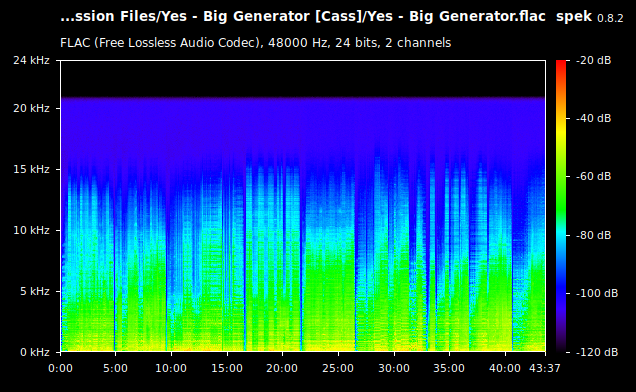Click the -20 dB legend label

tap(593, 60)
